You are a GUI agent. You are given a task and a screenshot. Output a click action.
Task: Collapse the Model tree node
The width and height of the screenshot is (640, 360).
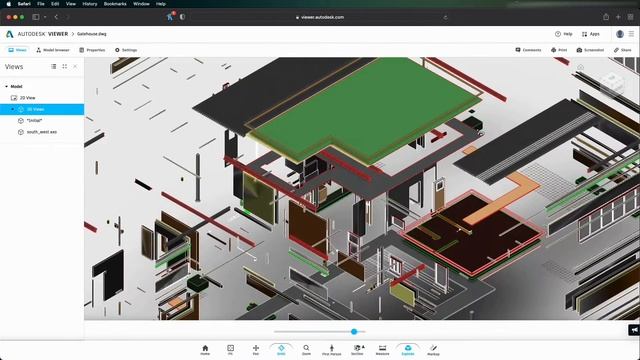coord(6,87)
